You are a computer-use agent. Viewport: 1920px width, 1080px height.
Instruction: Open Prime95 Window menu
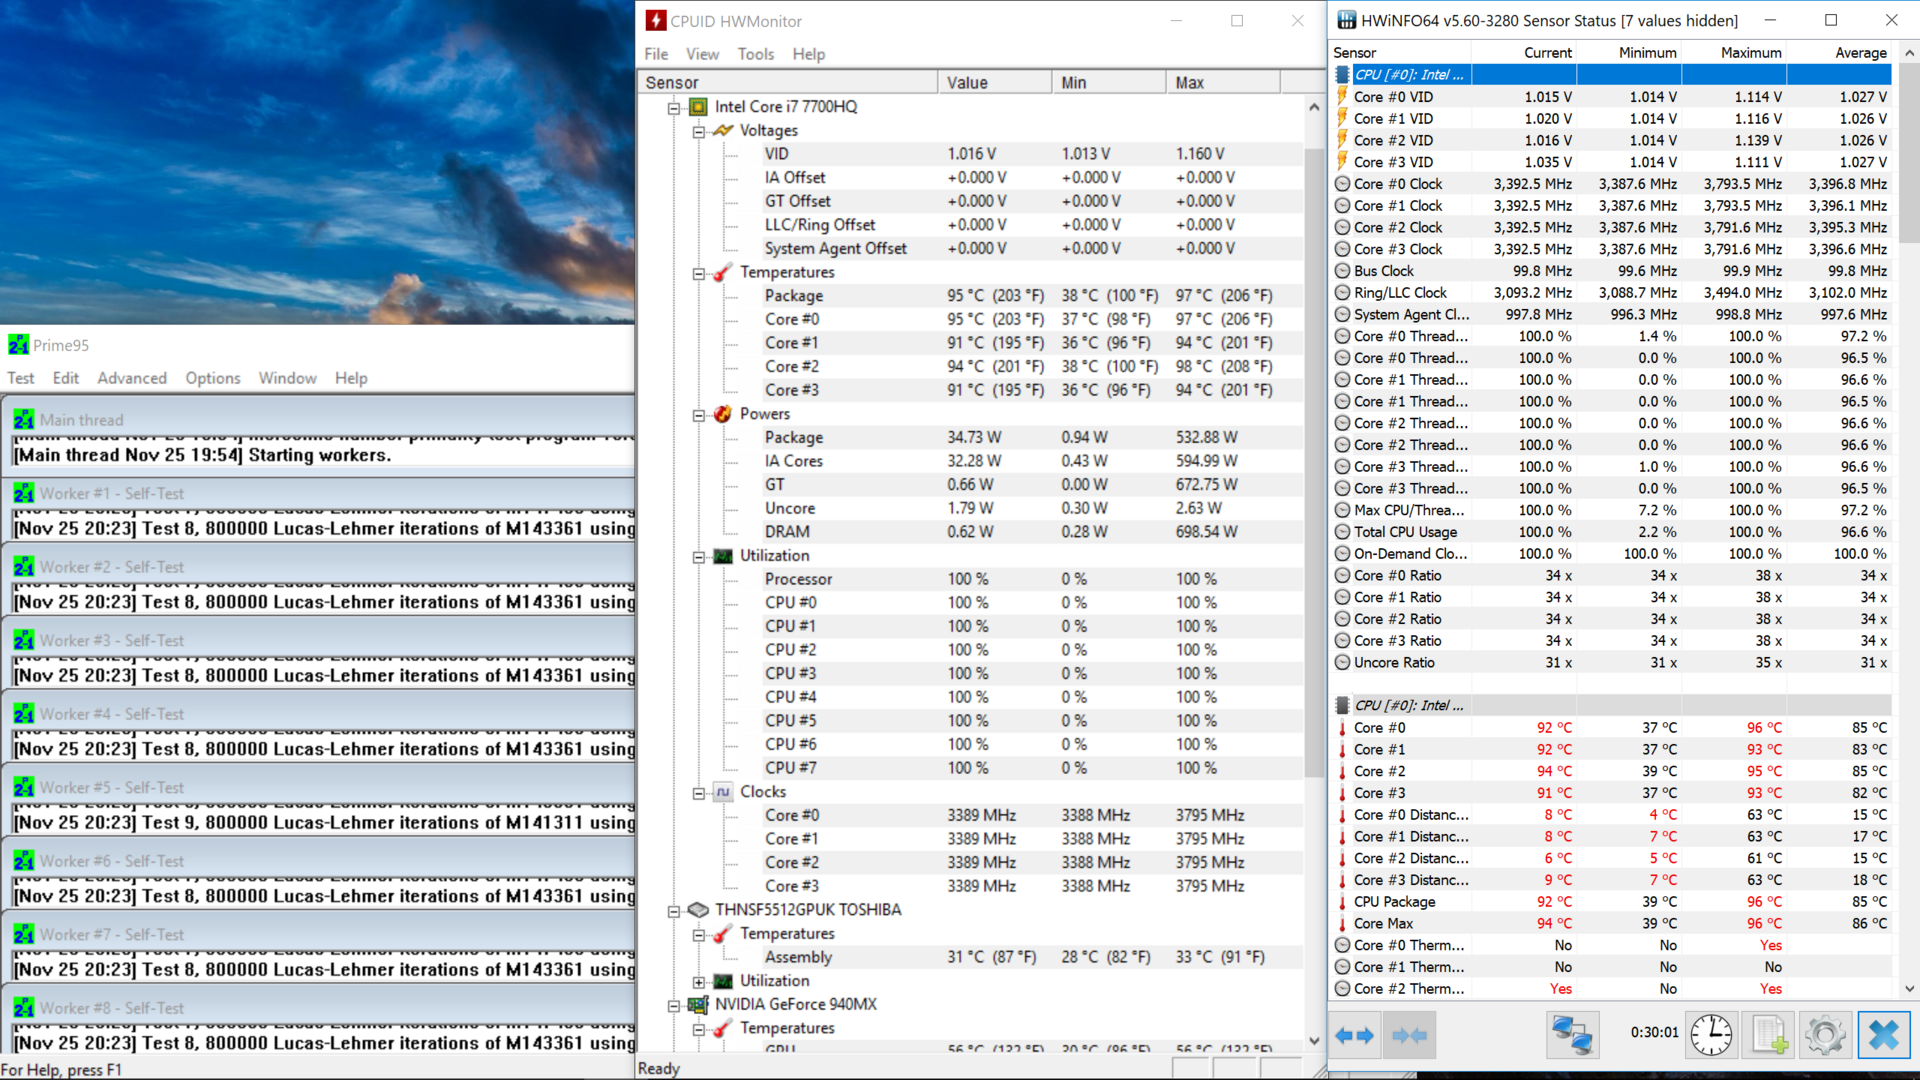tap(288, 378)
